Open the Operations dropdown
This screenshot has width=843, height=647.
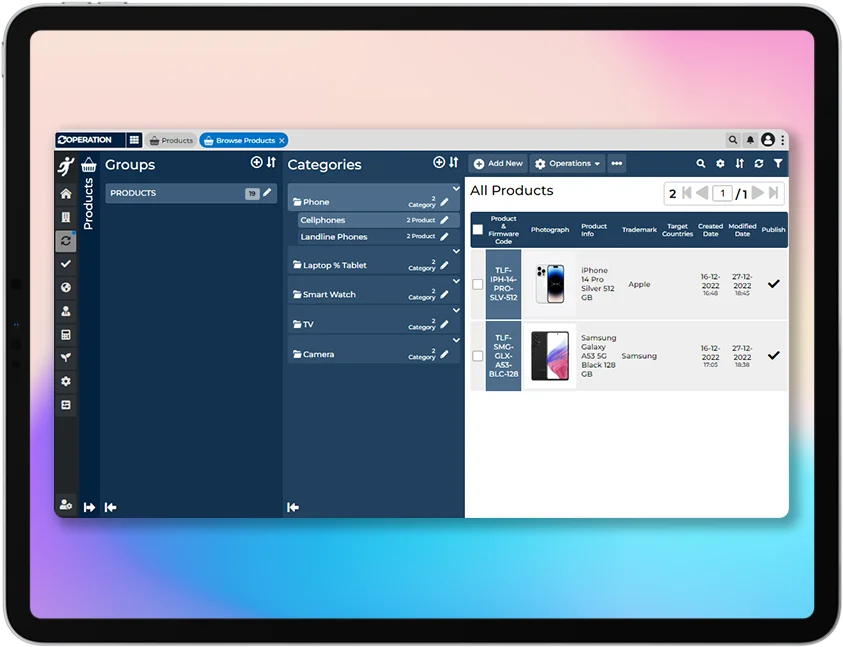coord(567,164)
